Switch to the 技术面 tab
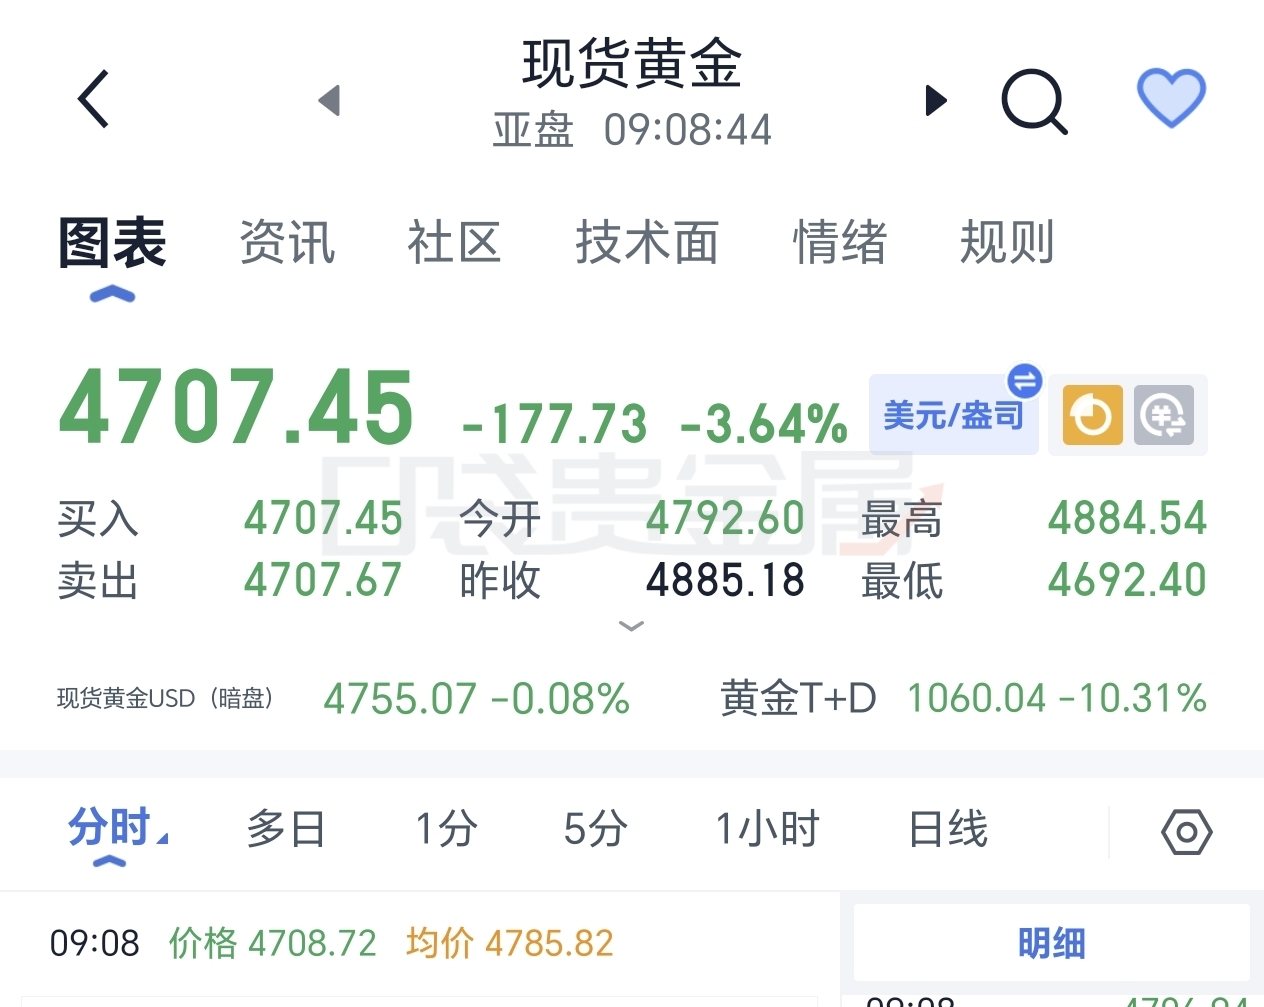Image resolution: width=1264 pixels, height=1007 pixels. (x=647, y=243)
